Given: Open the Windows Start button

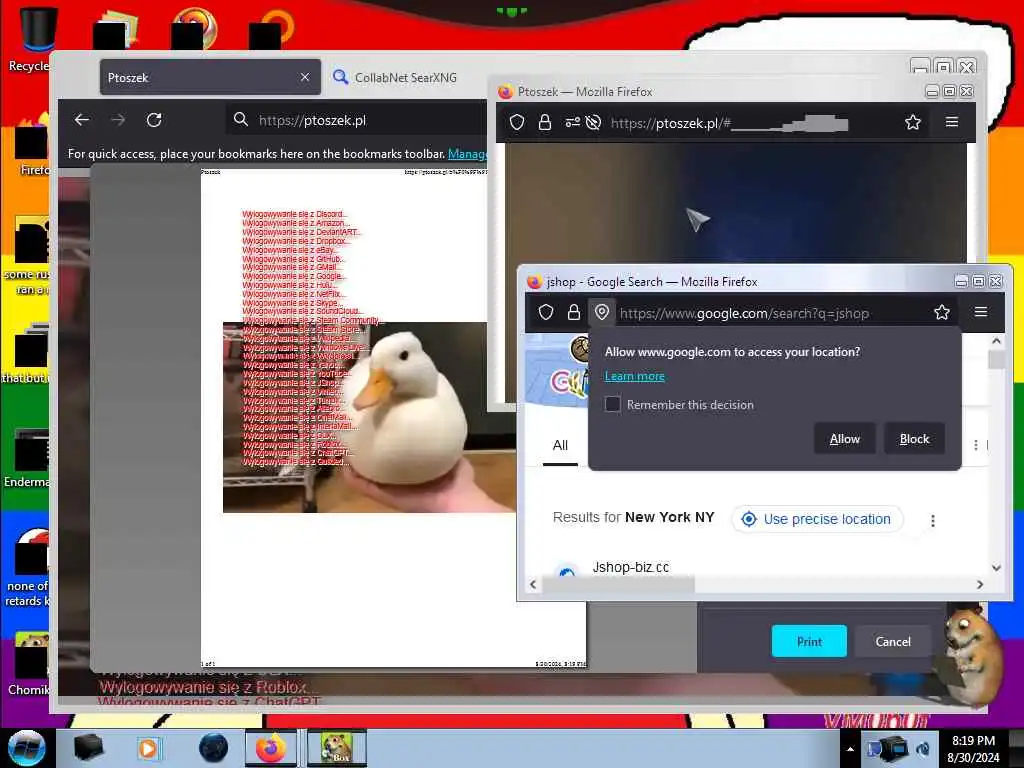Looking at the screenshot, I should [x=26, y=748].
